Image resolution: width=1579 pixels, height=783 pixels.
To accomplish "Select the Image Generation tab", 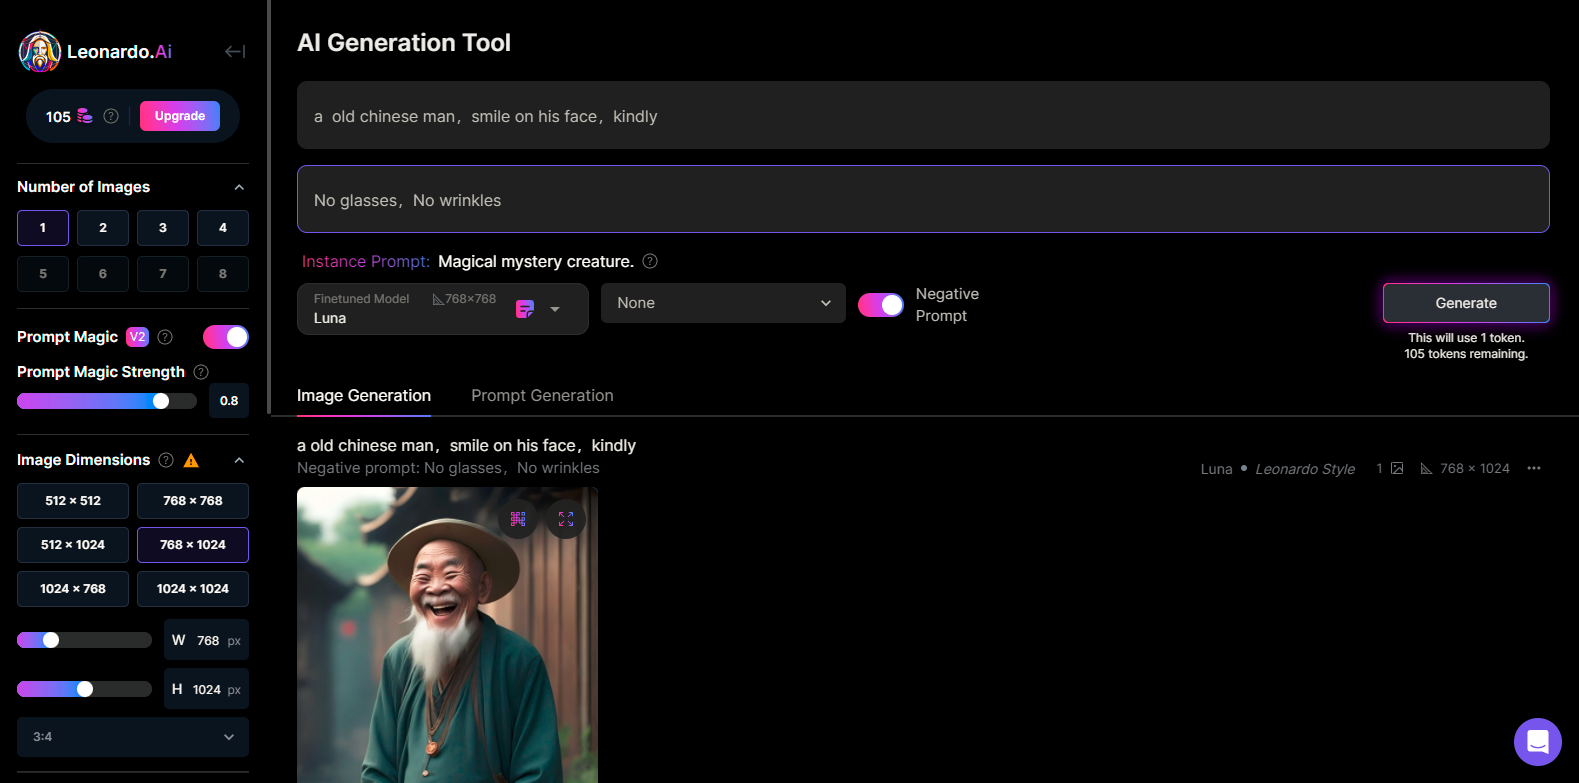I will tap(364, 396).
